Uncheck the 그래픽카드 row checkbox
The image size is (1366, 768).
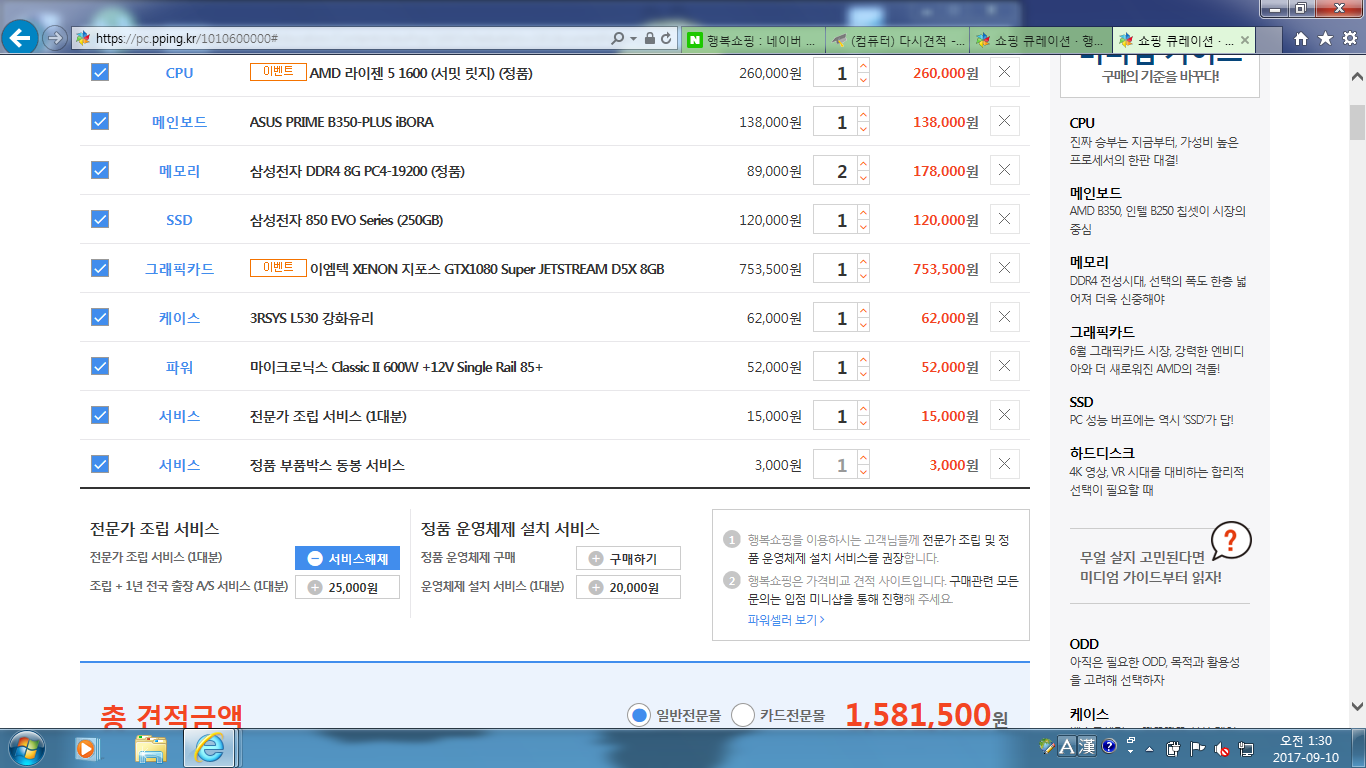[x=100, y=268]
